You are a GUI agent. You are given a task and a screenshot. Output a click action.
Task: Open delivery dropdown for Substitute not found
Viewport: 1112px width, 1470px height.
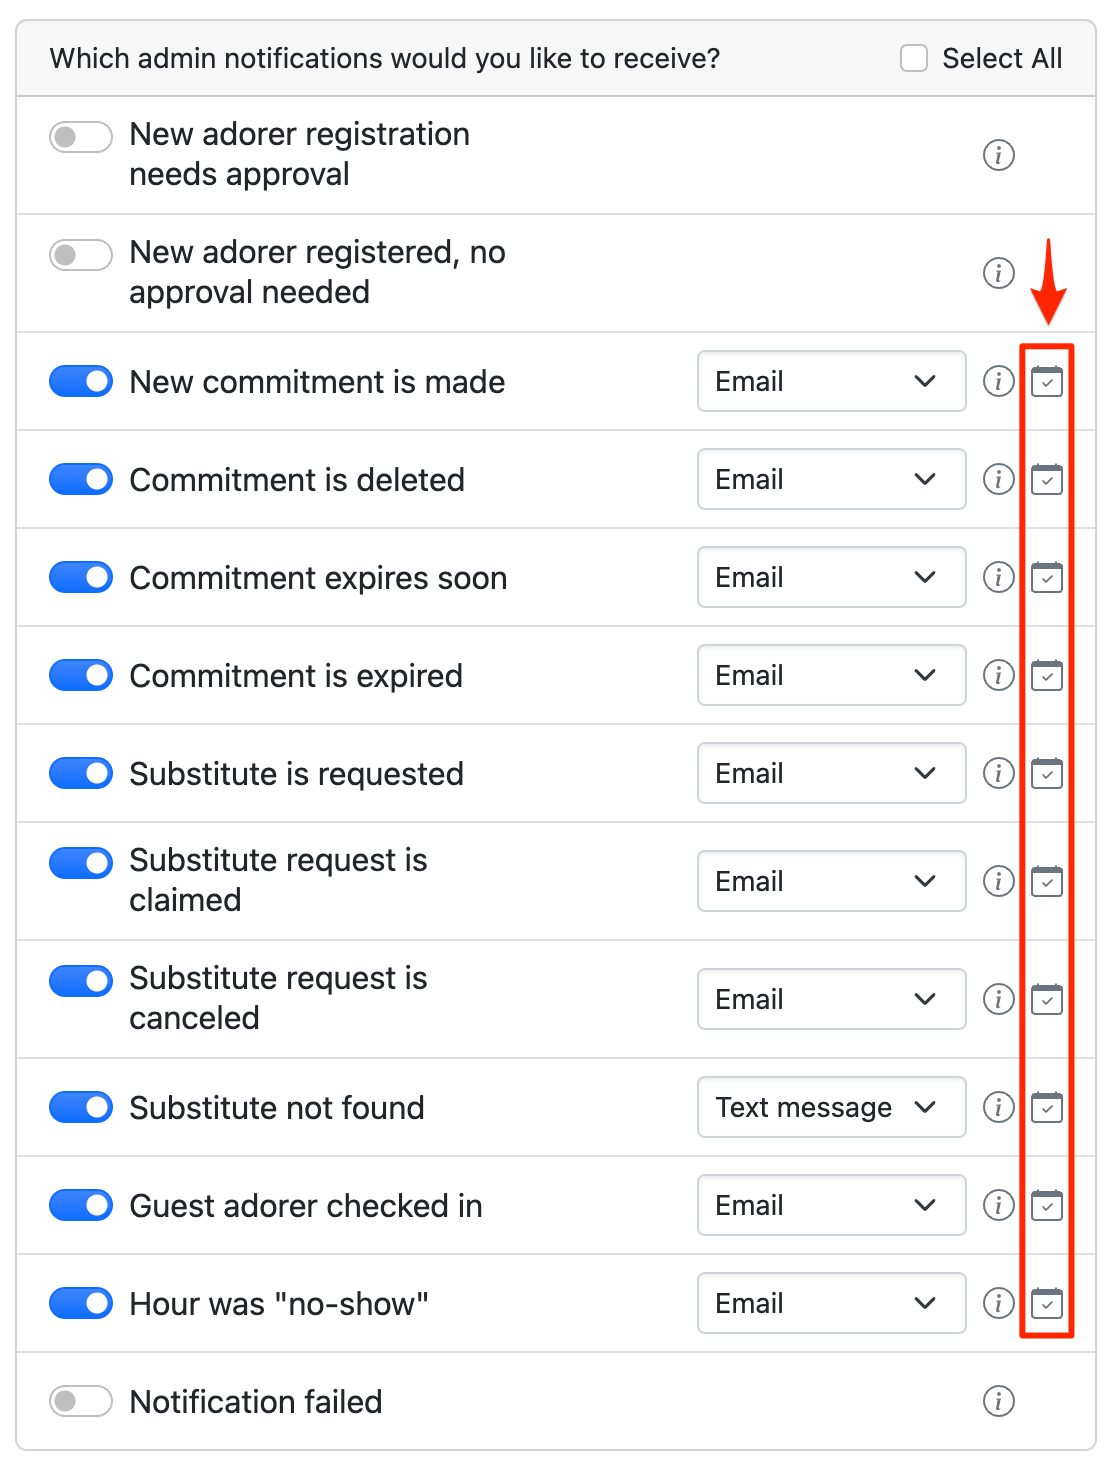[831, 1107]
